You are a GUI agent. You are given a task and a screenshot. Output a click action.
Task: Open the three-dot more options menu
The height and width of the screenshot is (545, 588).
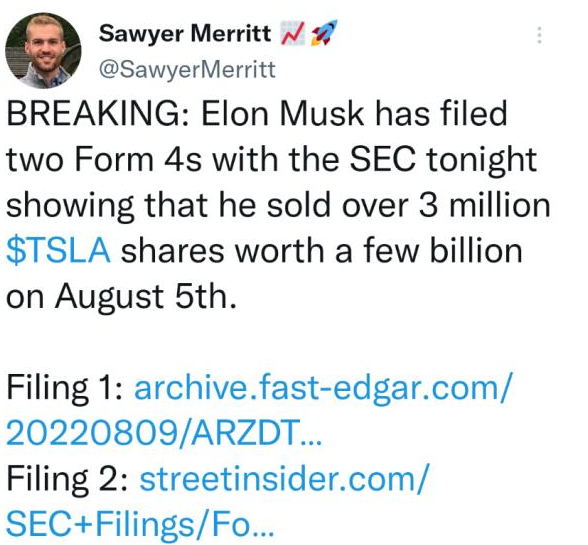[539, 35]
